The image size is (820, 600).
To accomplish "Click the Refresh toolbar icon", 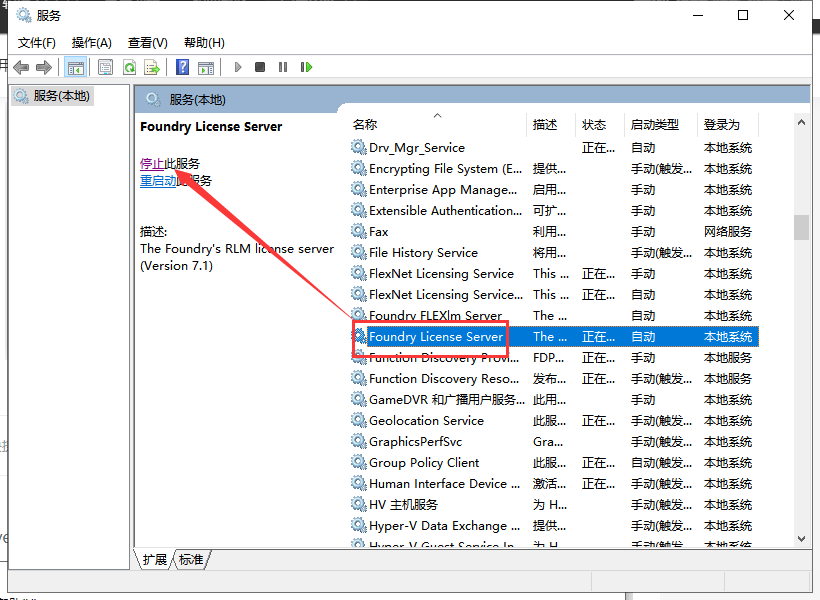I will pos(129,67).
